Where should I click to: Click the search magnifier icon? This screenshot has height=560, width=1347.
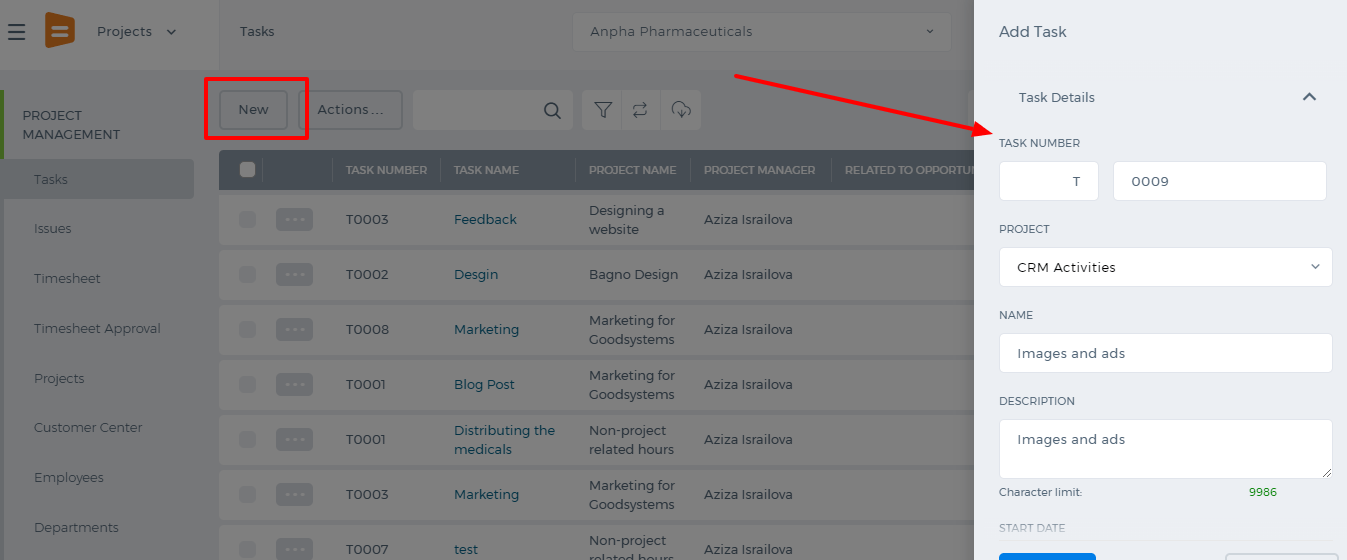(552, 110)
